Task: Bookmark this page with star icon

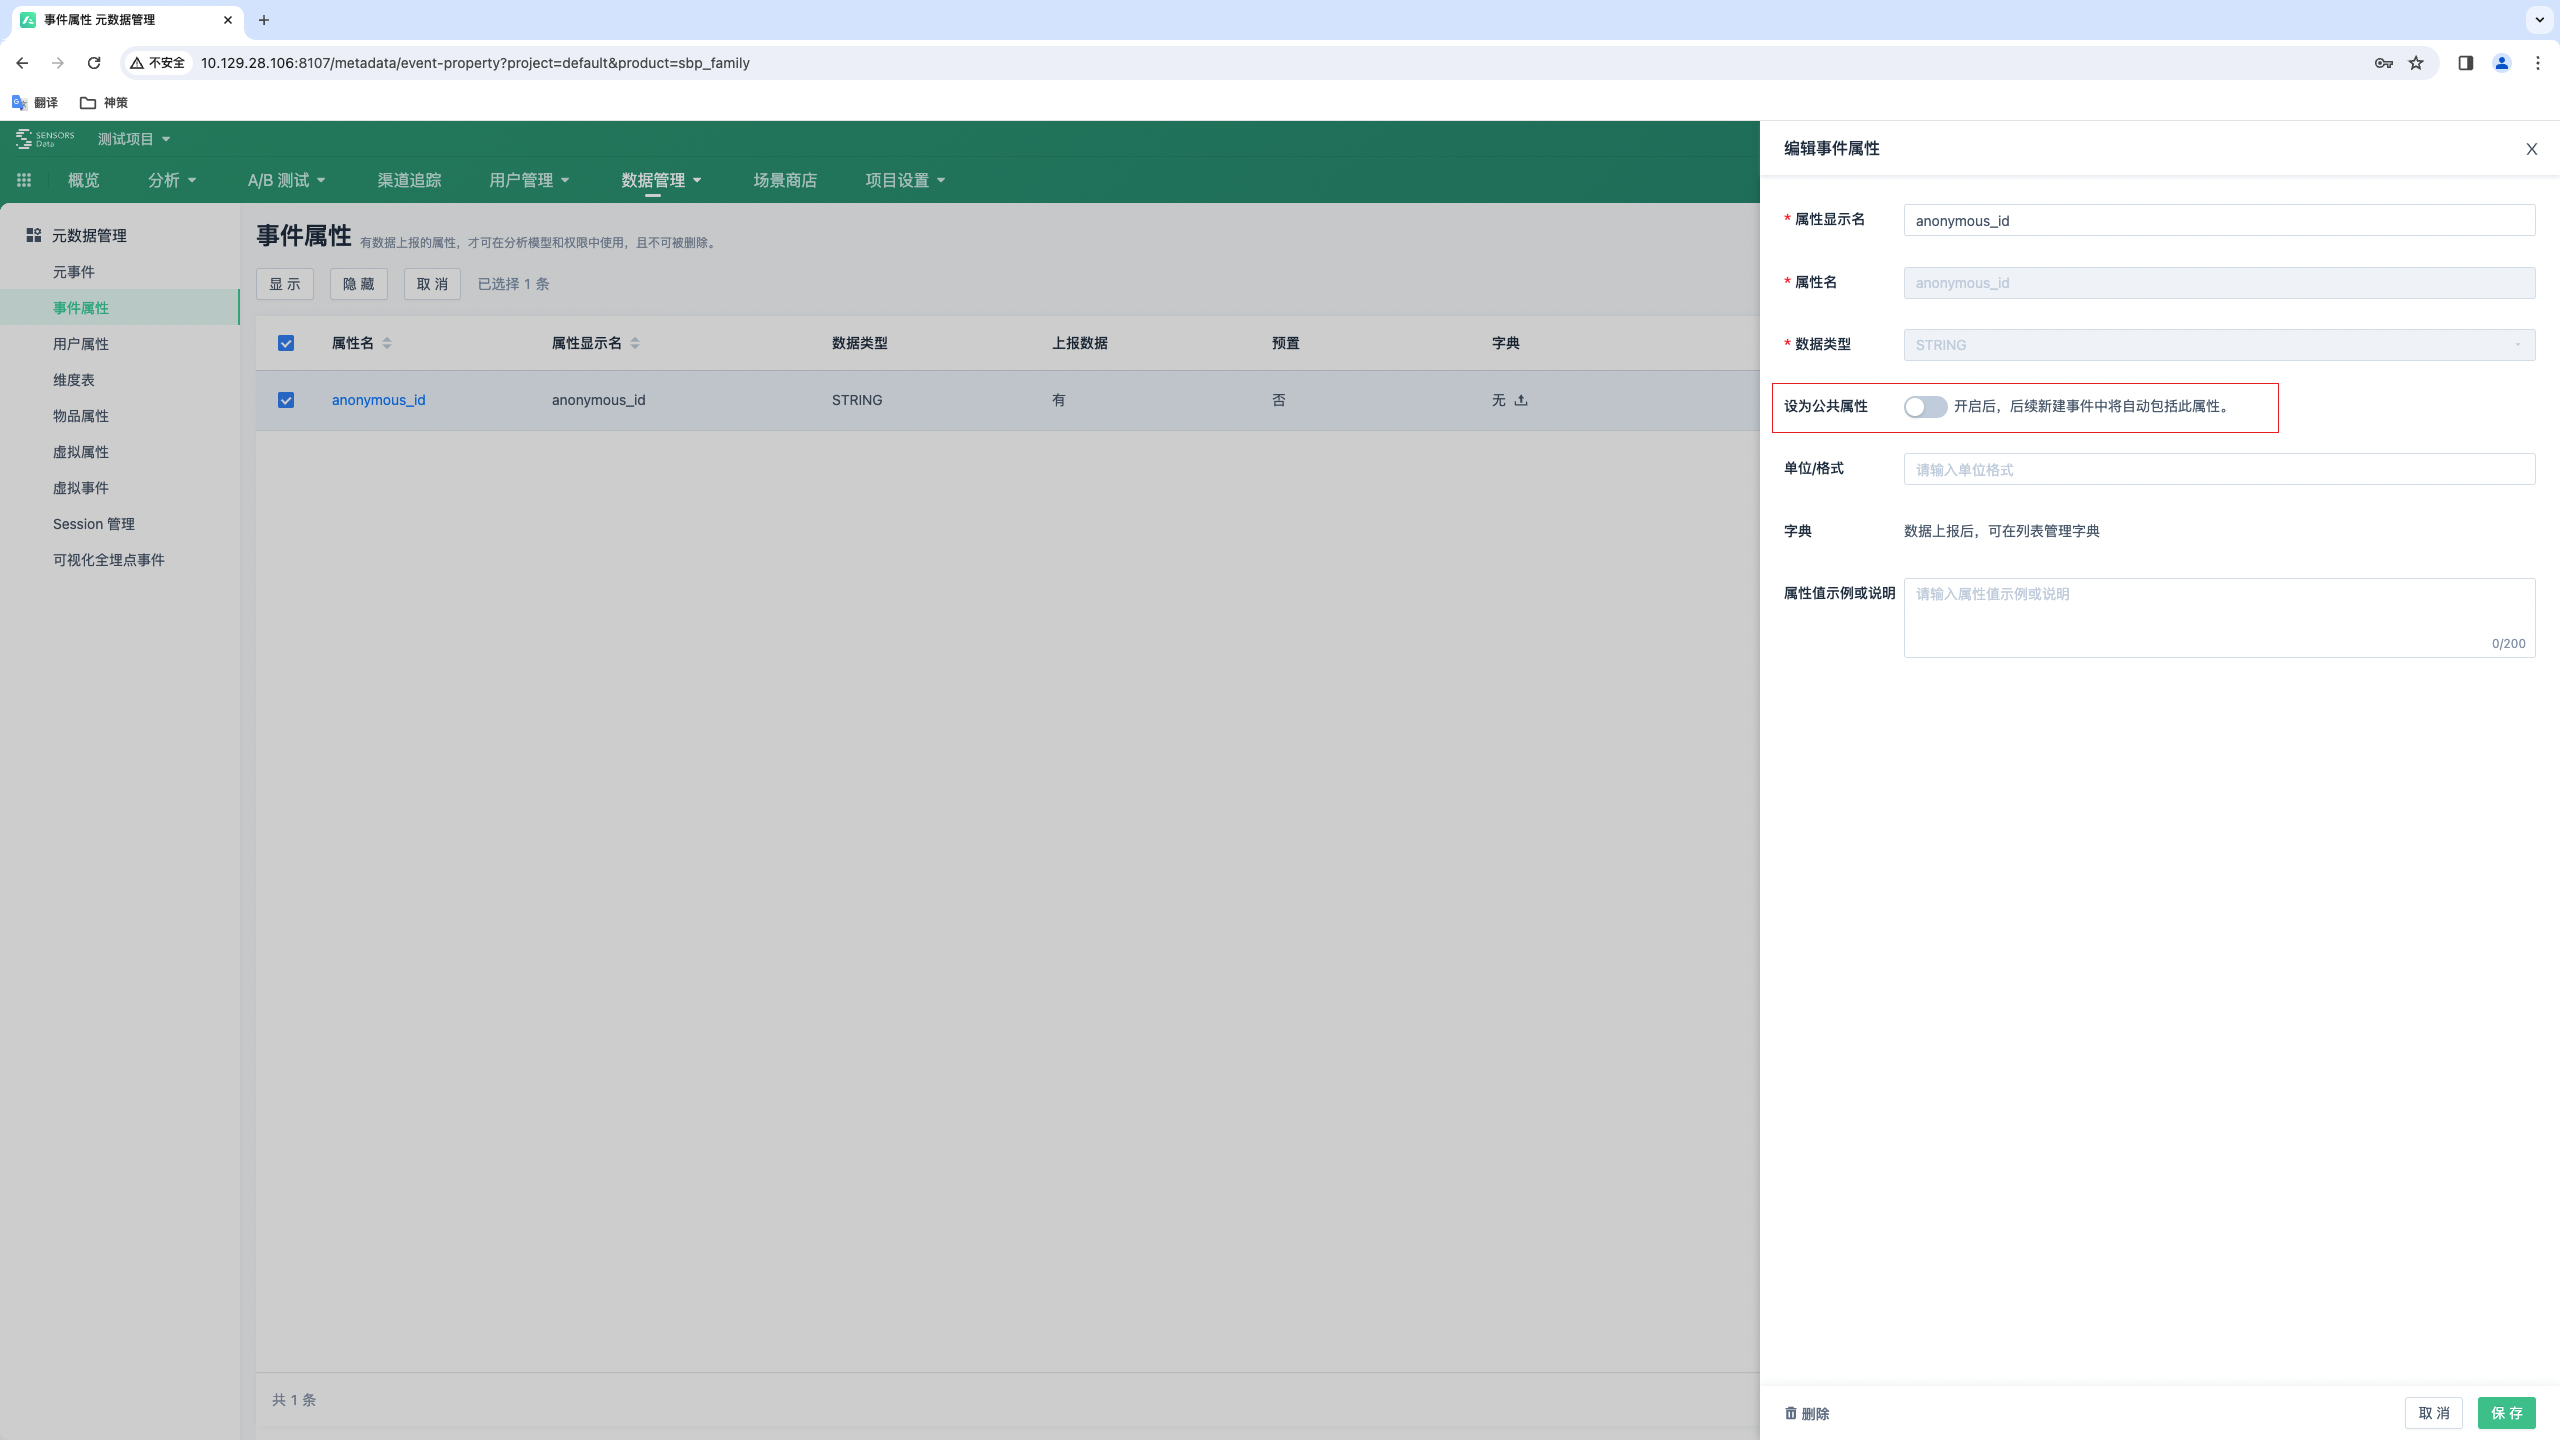Action: click(x=2416, y=63)
